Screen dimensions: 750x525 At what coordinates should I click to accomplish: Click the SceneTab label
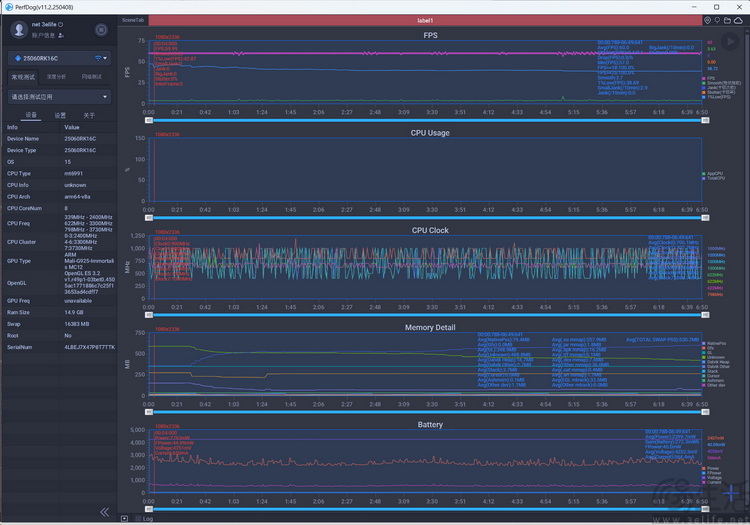(132, 20)
